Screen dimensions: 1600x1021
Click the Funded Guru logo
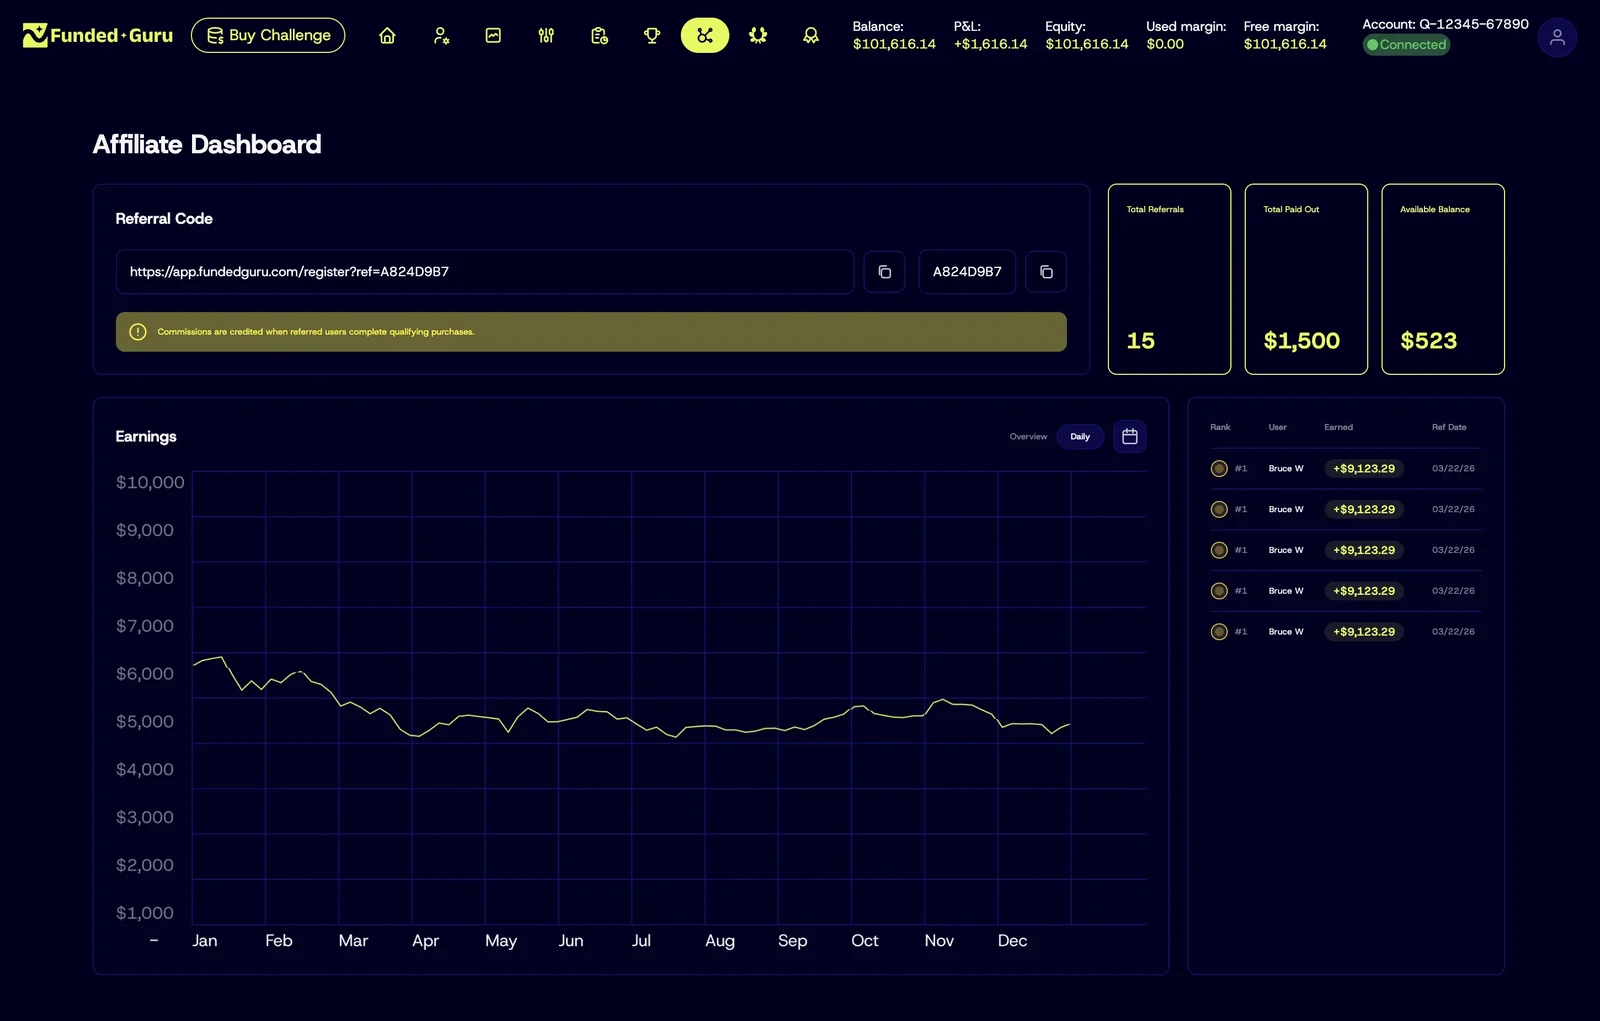(96, 35)
